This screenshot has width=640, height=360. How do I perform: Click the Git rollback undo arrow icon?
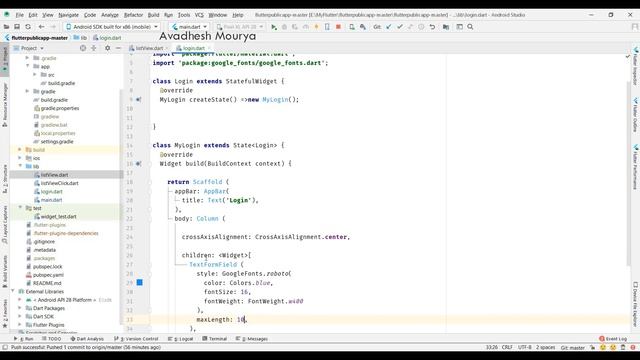(432, 27)
